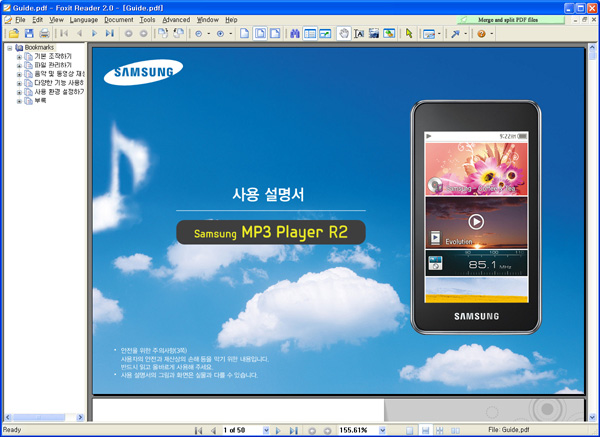Switch to continuous page layout in status bar
The width and height of the screenshot is (600, 437).
click(425, 430)
